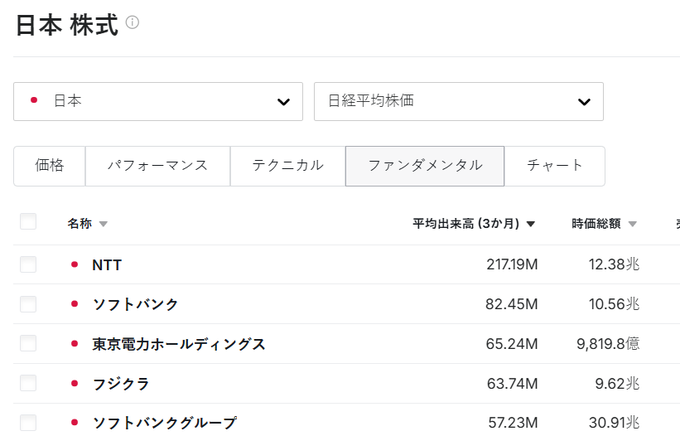Open the 日経平均株価 index dropdown
The image size is (680, 436).
pos(459,102)
